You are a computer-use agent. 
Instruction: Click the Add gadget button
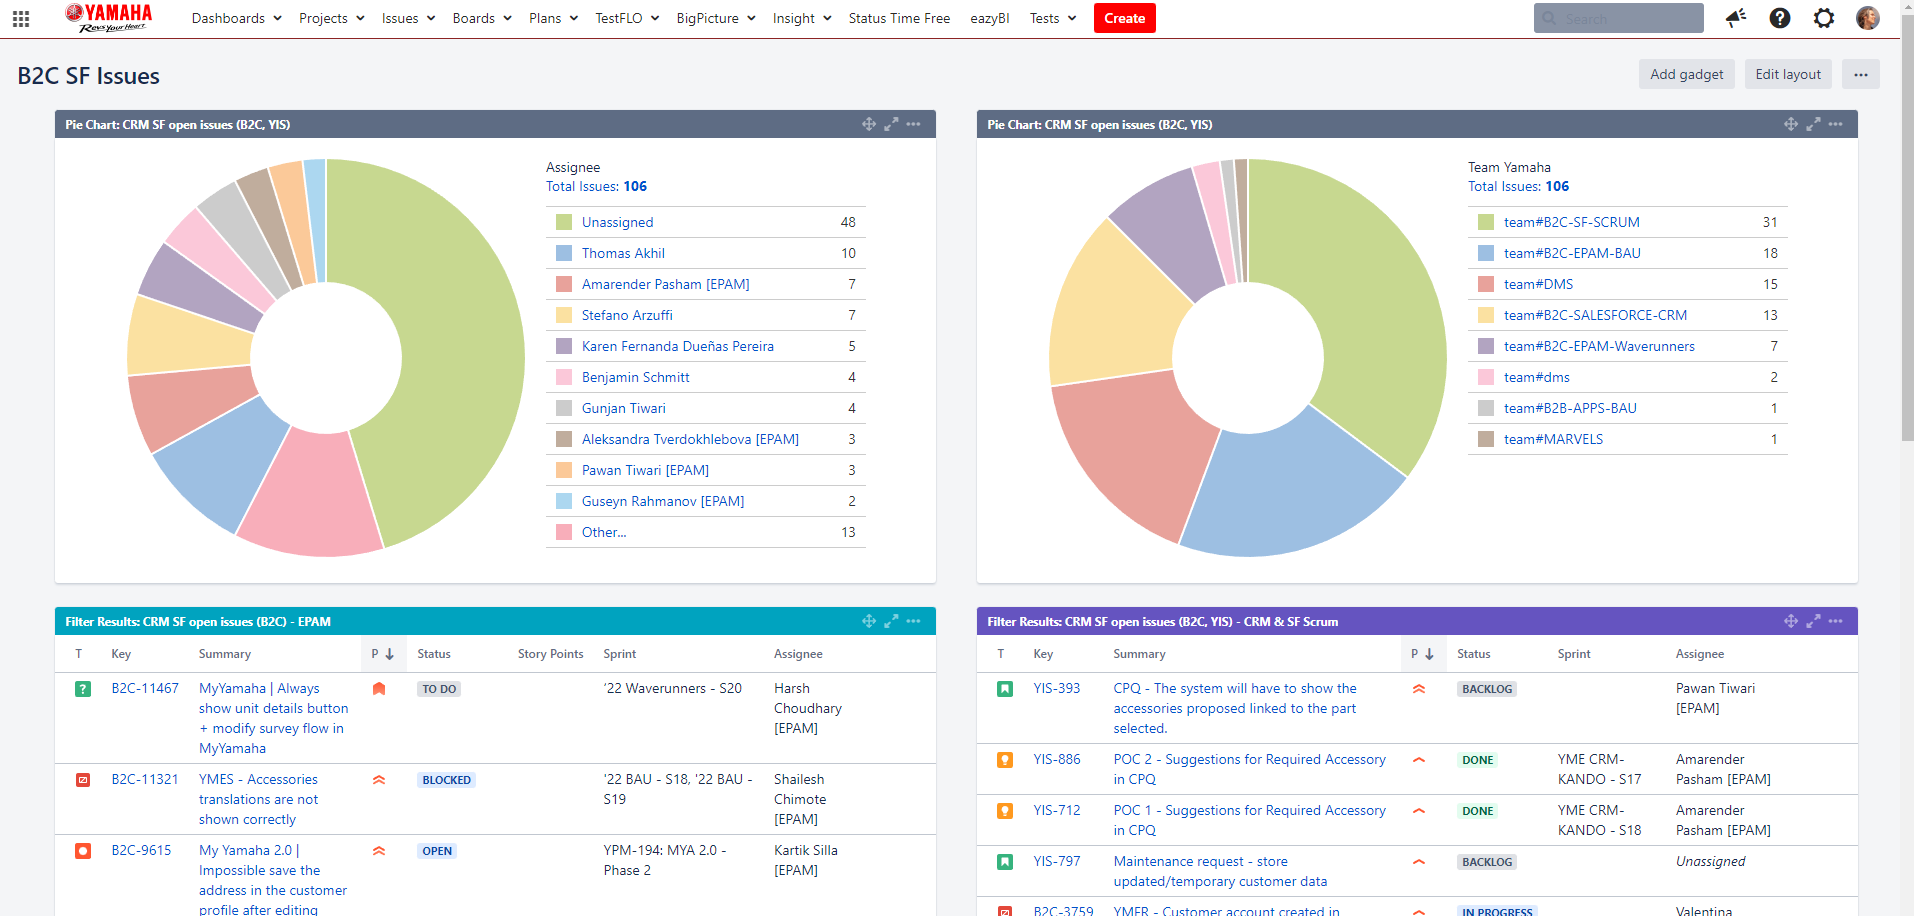point(1687,74)
